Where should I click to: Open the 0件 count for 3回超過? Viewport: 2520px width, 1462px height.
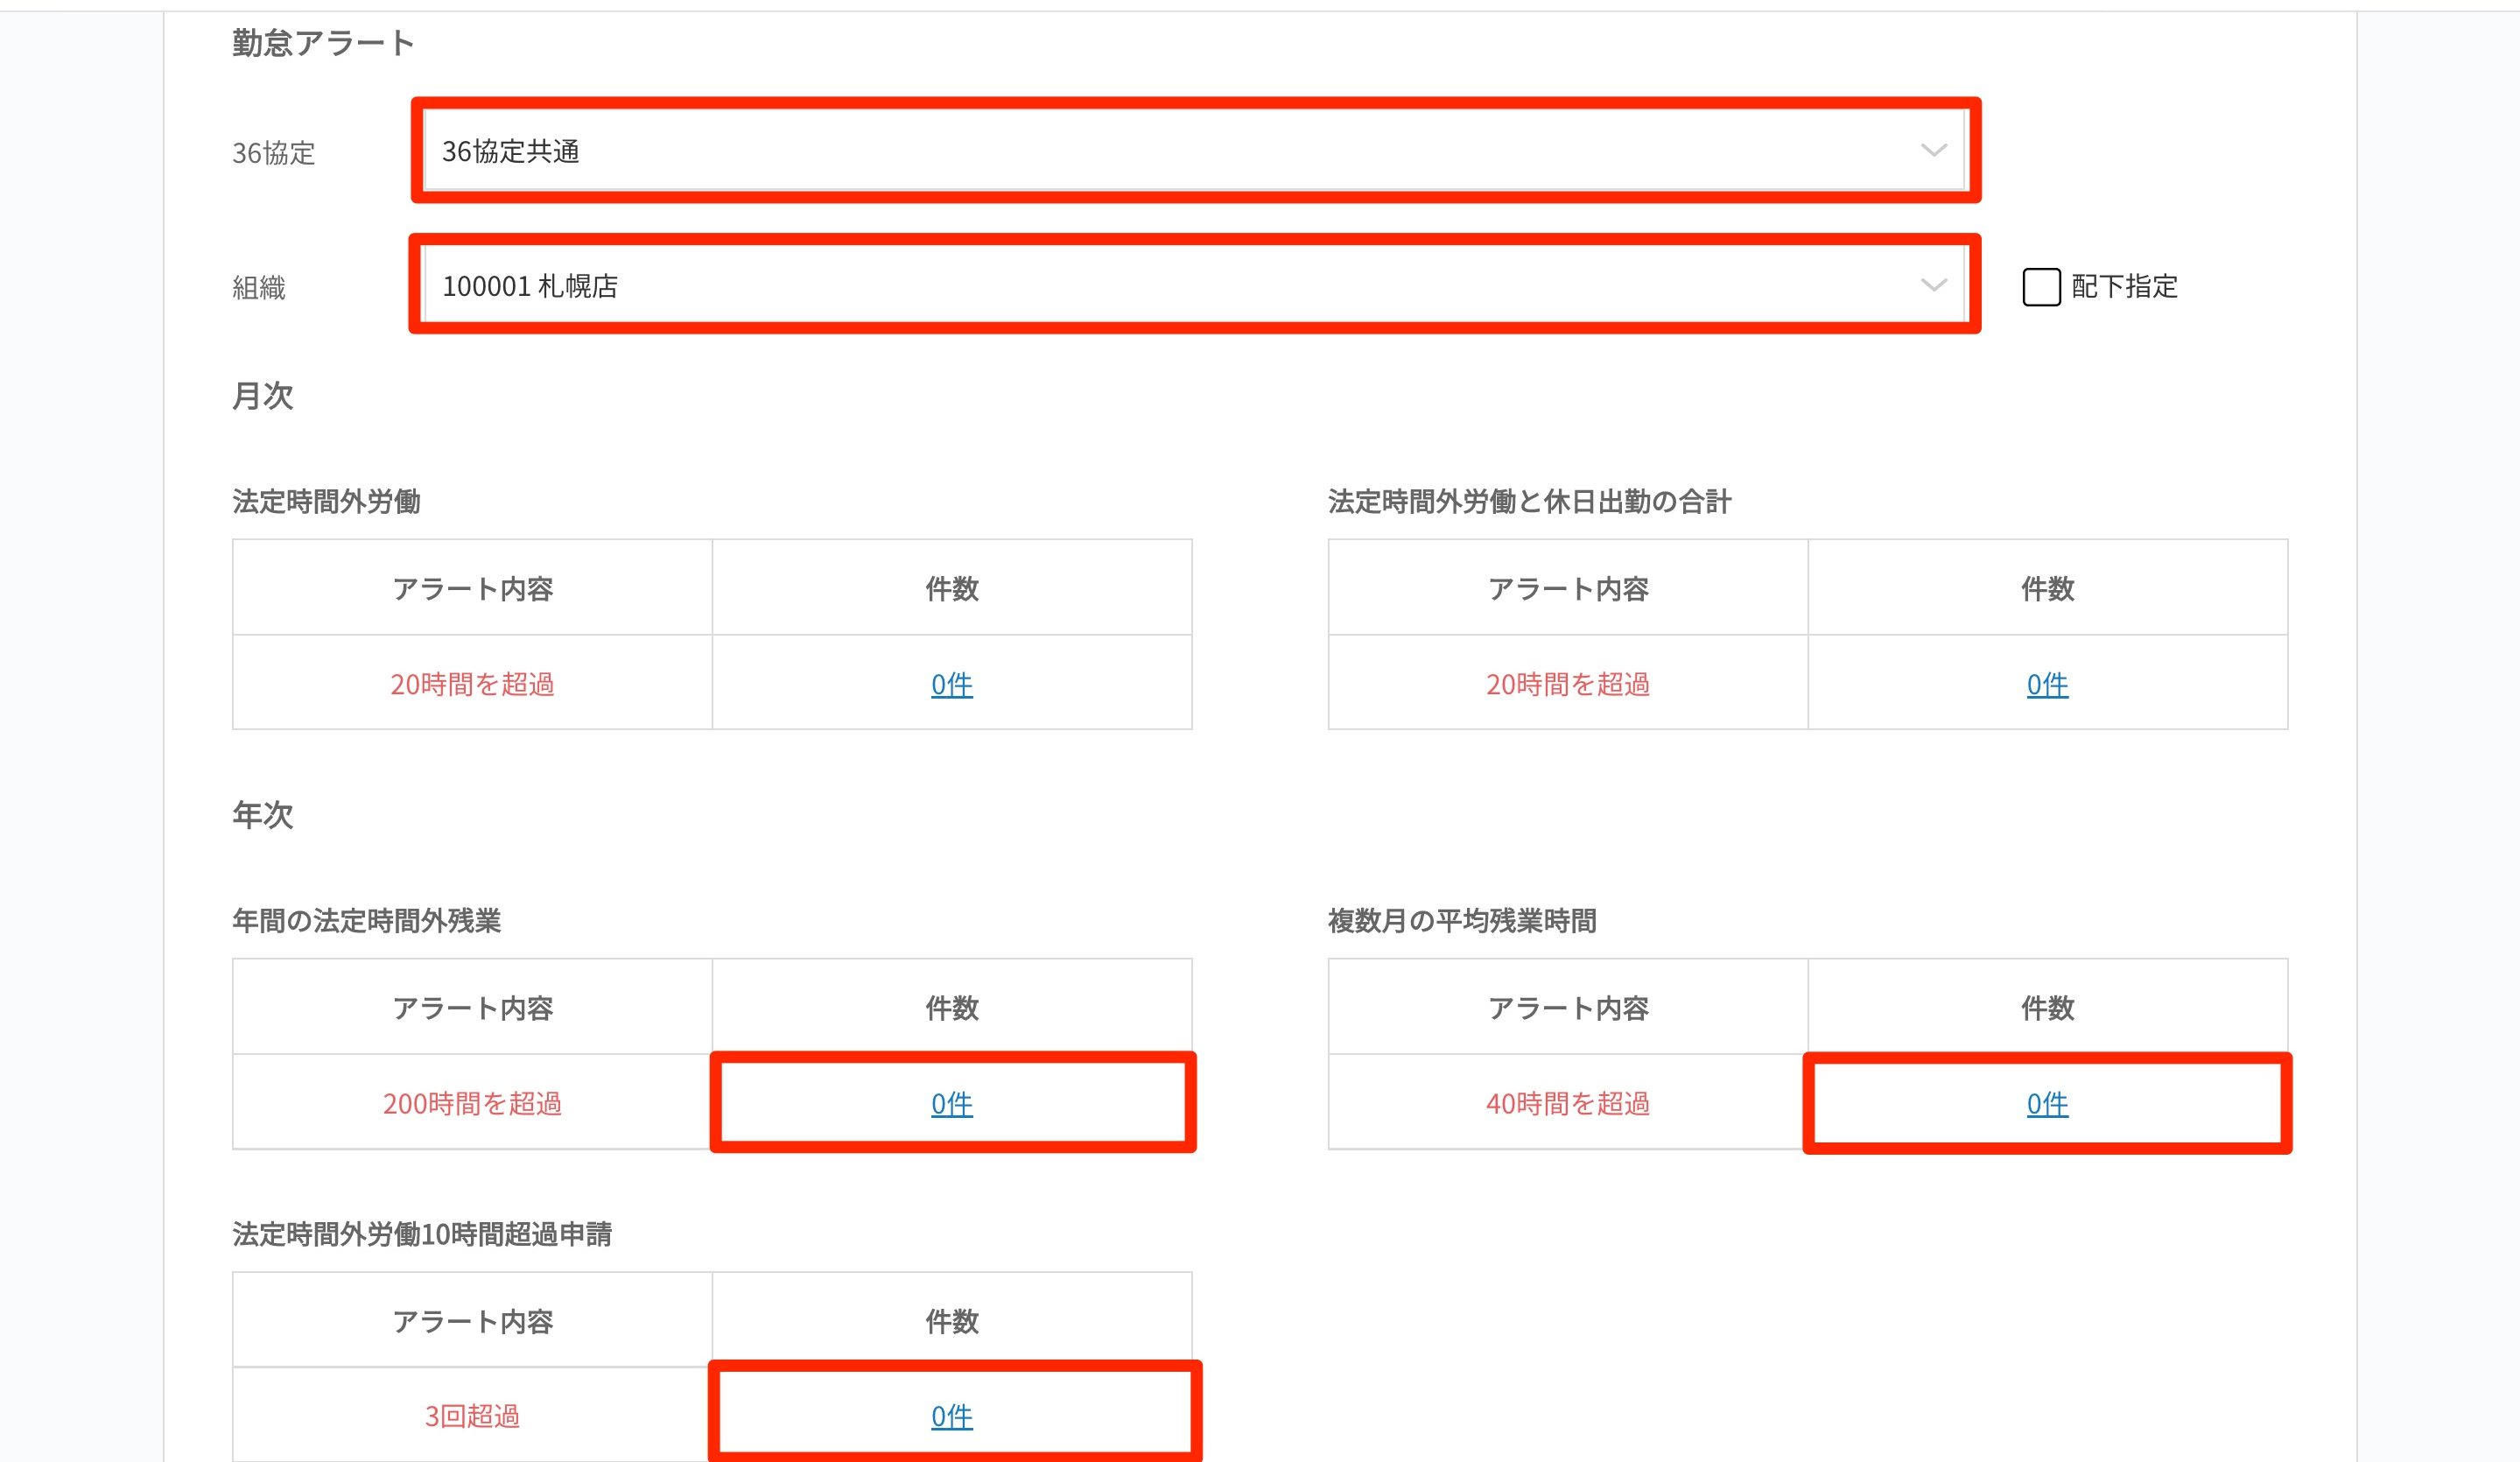point(951,1416)
